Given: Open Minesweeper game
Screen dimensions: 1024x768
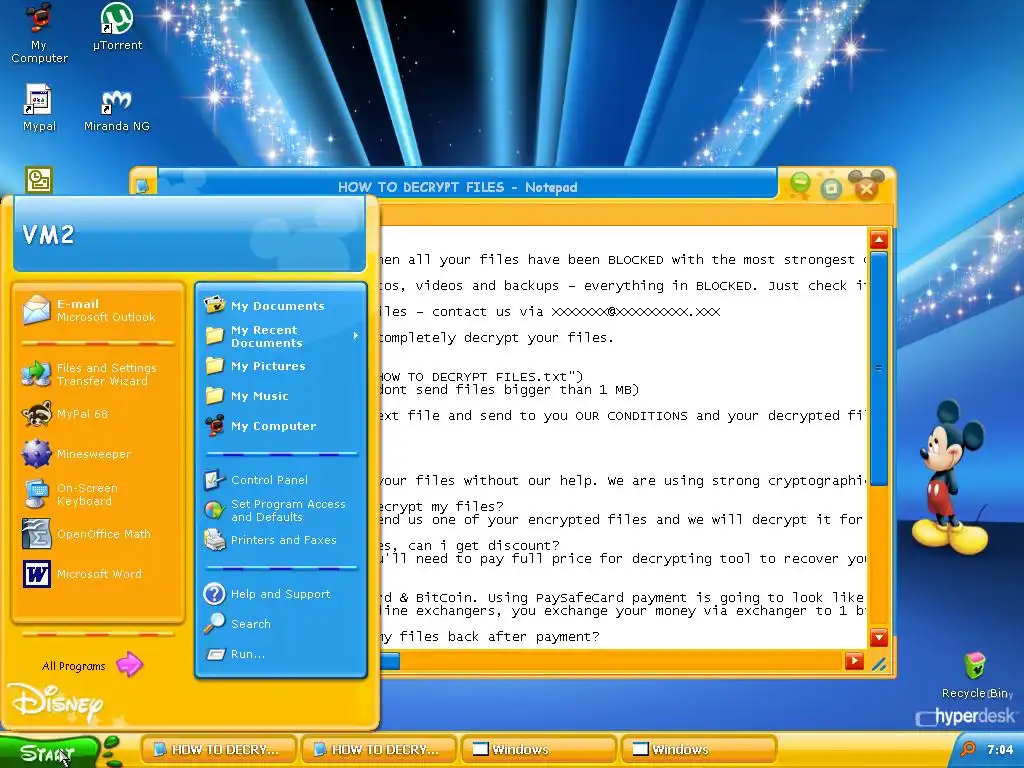Looking at the screenshot, I should pos(97,454).
